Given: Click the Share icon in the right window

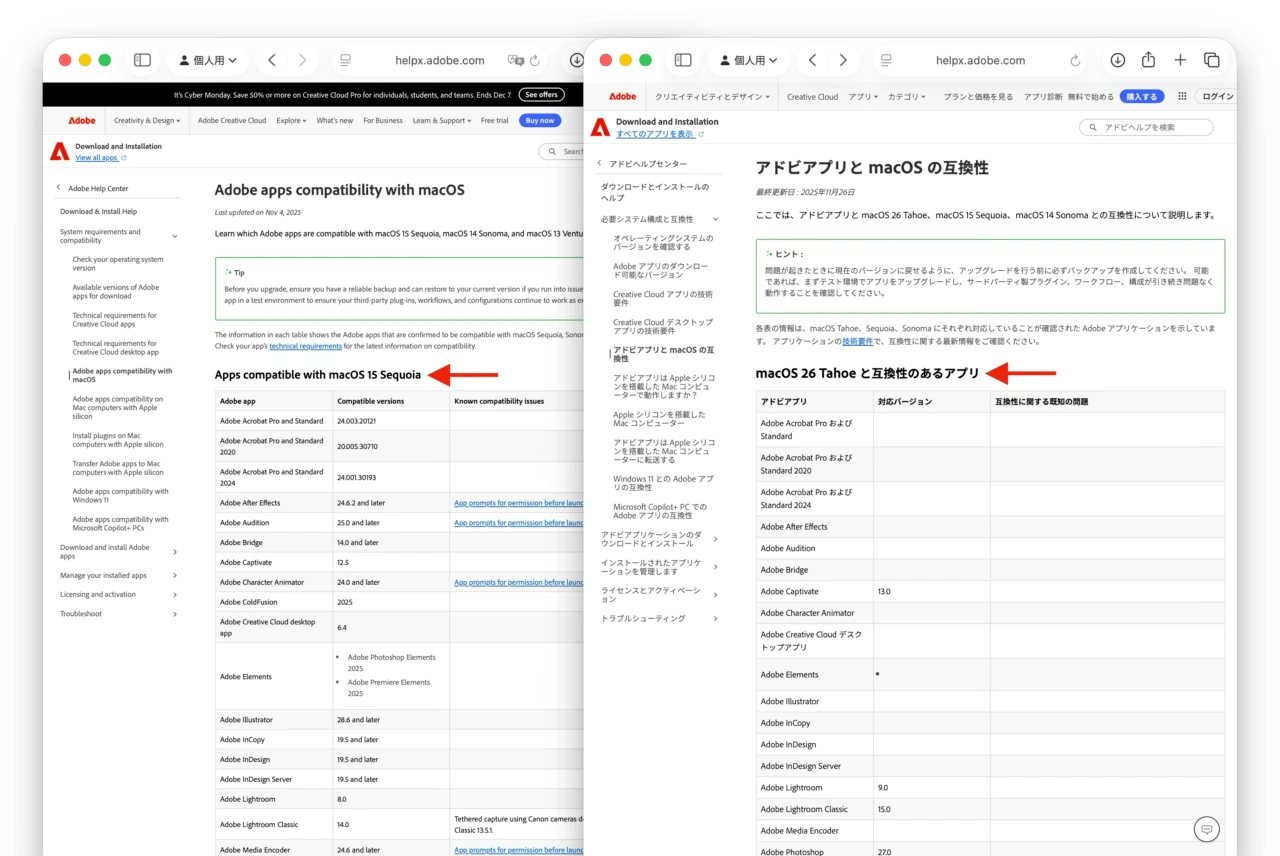Looking at the screenshot, I should (x=1149, y=60).
